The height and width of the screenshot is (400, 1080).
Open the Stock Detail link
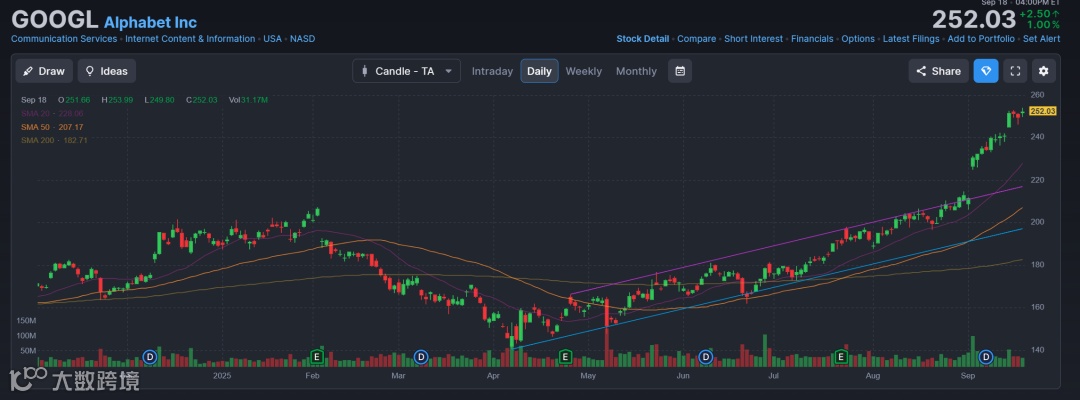pyautogui.click(x=643, y=39)
